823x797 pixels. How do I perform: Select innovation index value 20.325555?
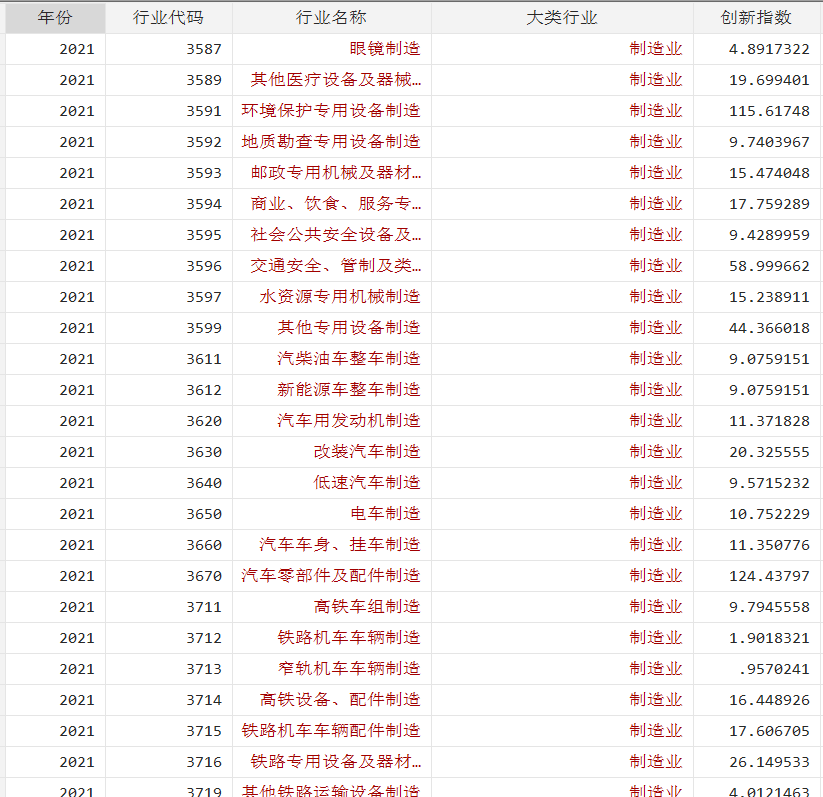point(756,452)
